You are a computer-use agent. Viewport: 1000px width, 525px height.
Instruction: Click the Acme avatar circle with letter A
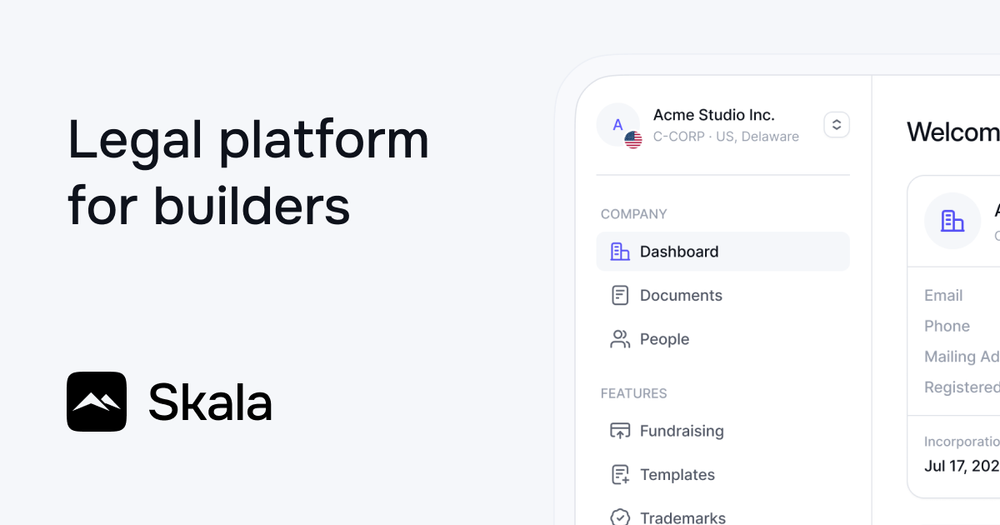point(618,124)
